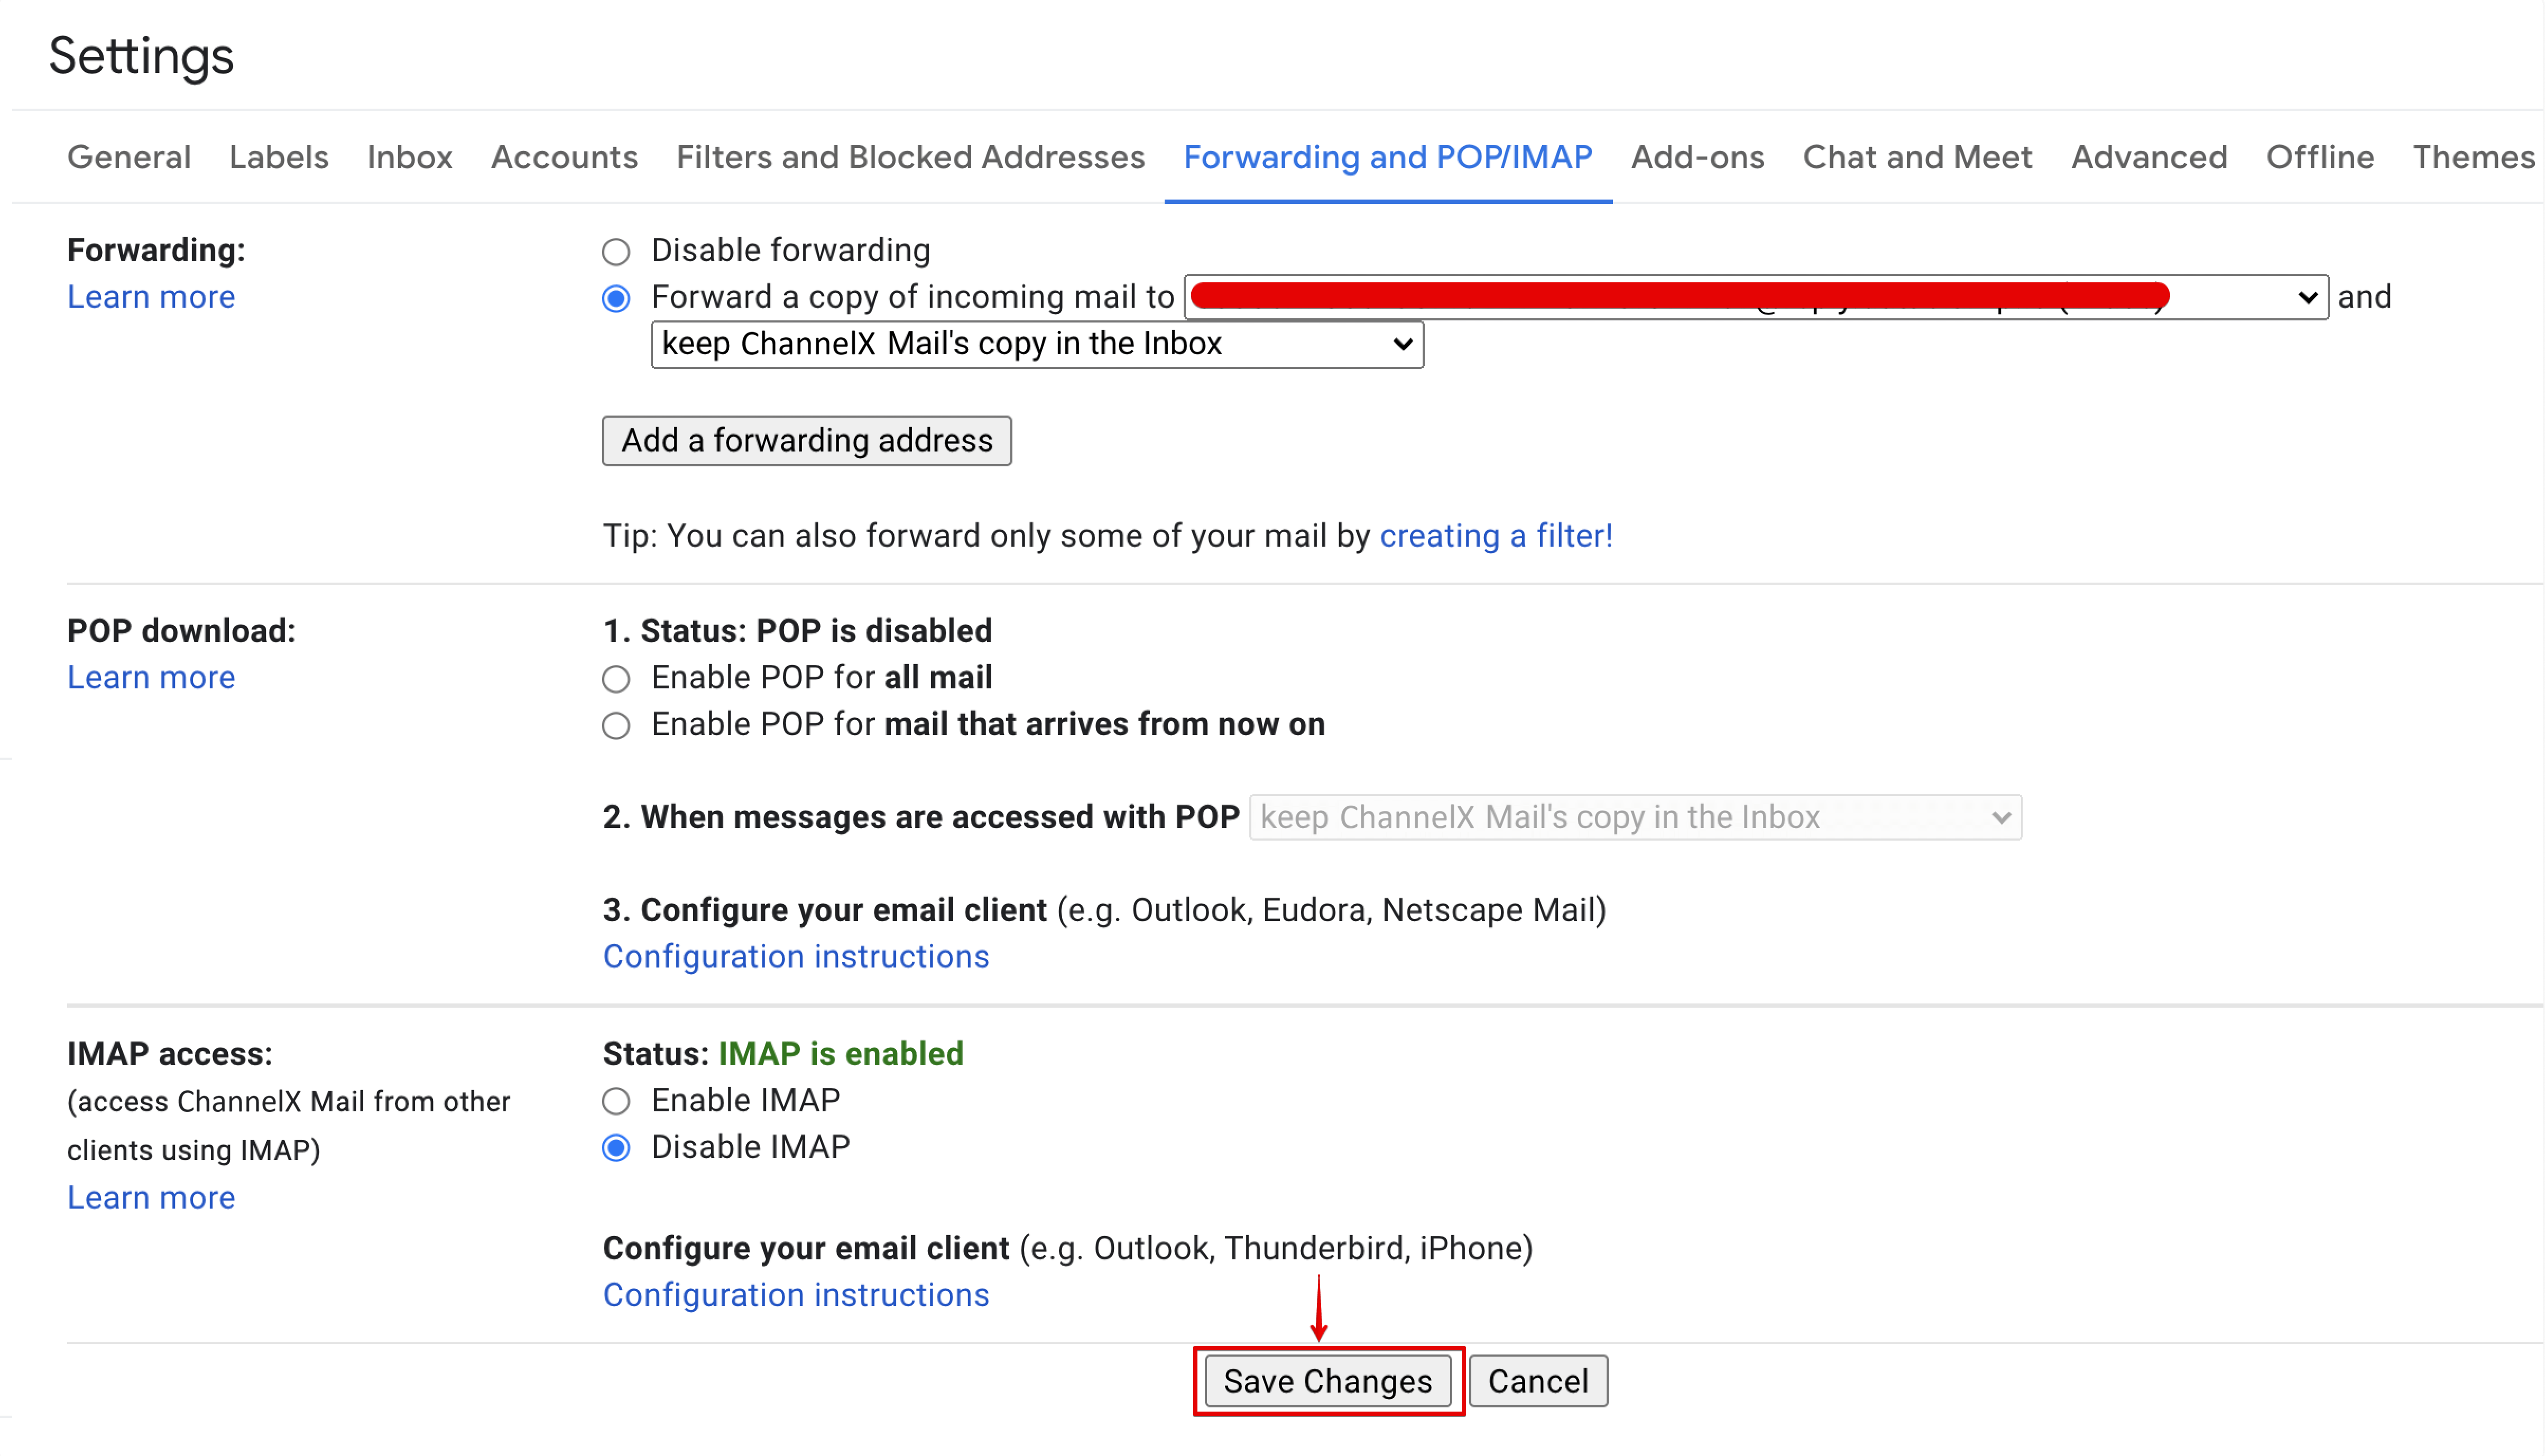Open the Offline settings tab
2545x1456 pixels.
pos(2320,157)
